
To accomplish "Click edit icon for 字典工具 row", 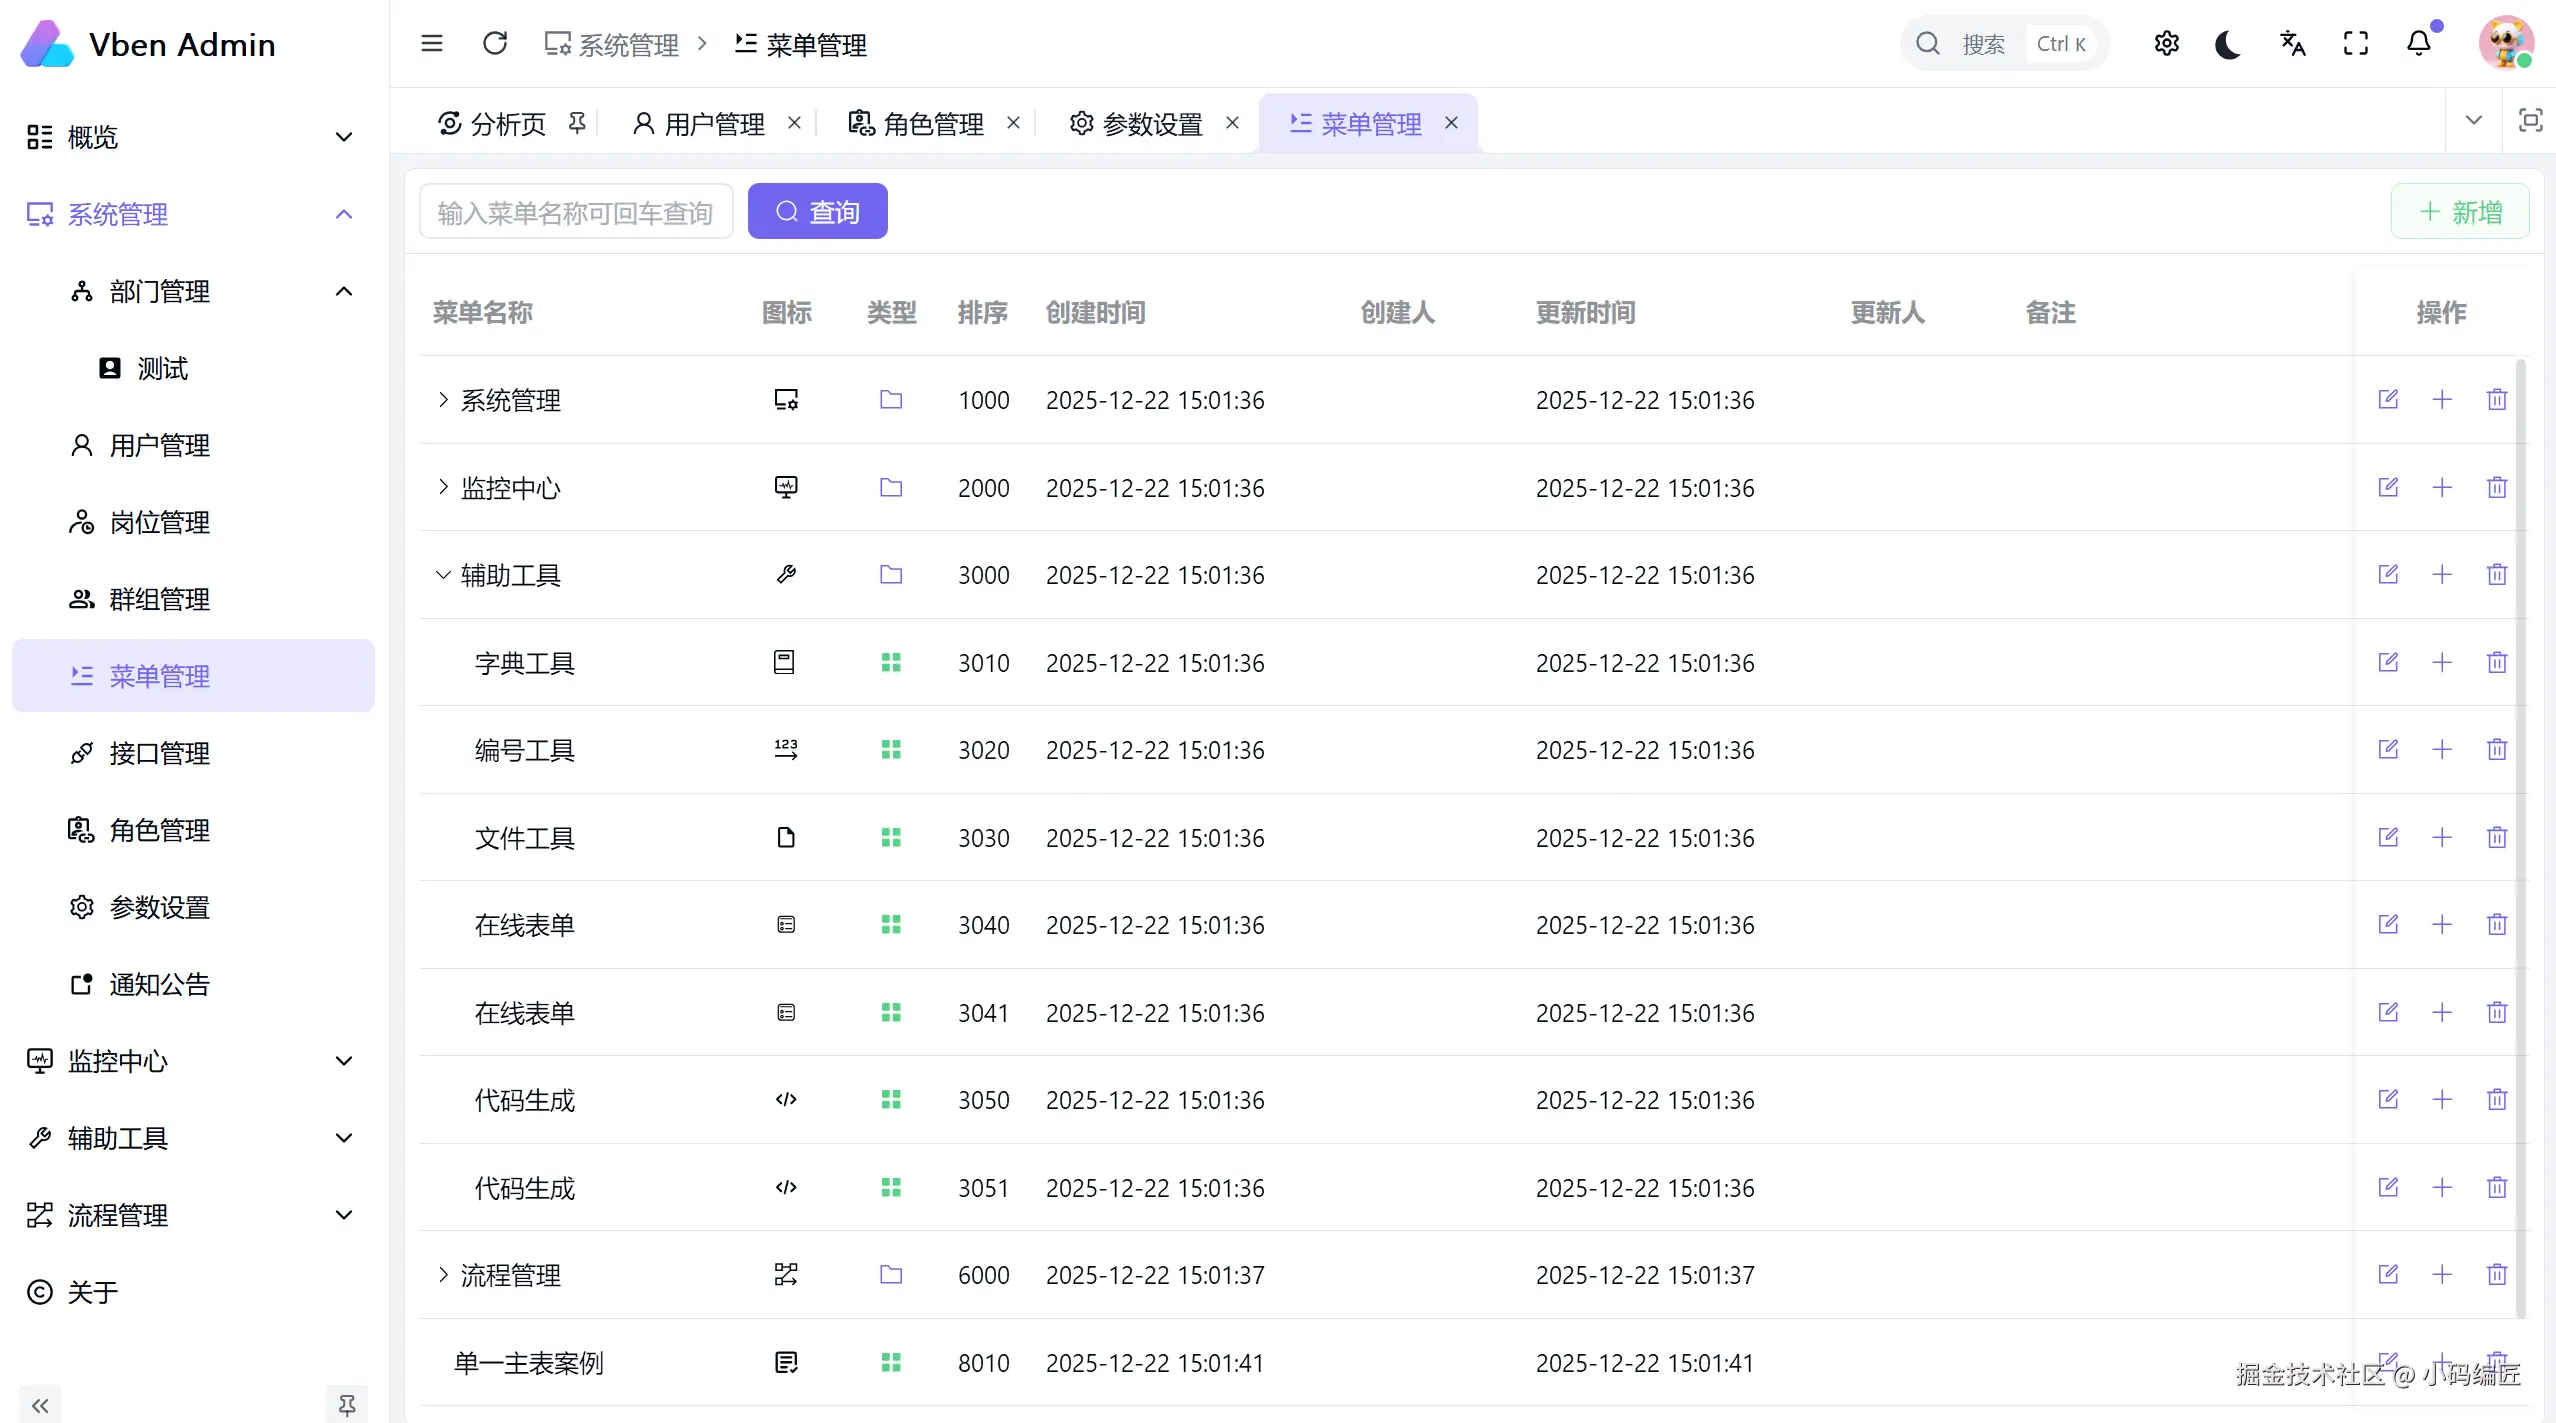I will coord(2388,662).
